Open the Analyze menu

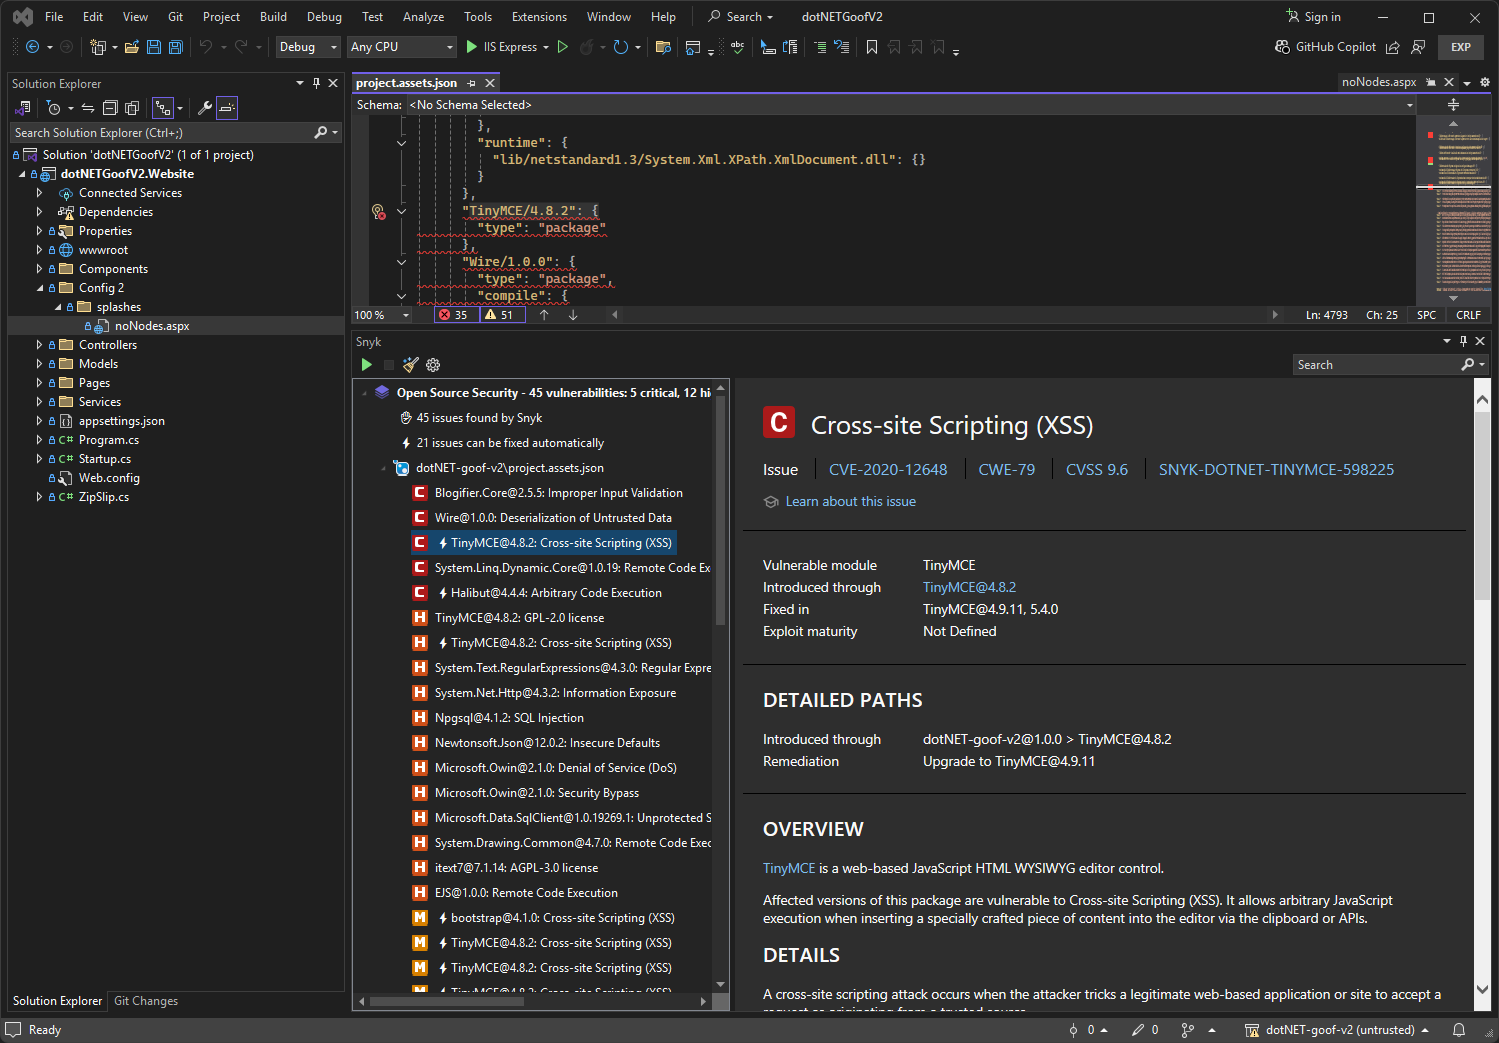pyautogui.click(x=423, y=17)
